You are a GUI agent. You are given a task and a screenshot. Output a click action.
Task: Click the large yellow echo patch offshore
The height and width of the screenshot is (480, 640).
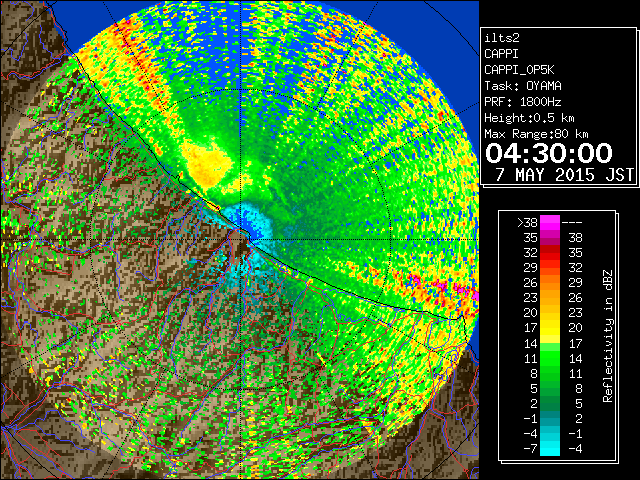pos(206,162)
